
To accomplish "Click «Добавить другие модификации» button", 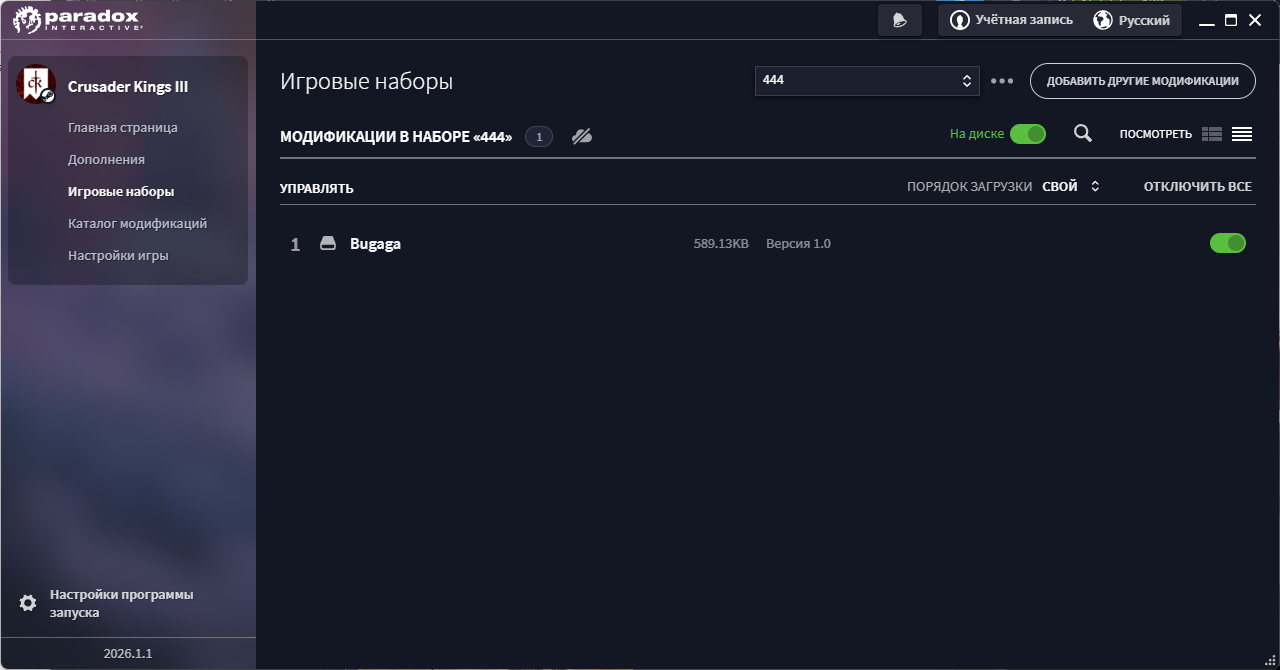I will (1143, 81).
